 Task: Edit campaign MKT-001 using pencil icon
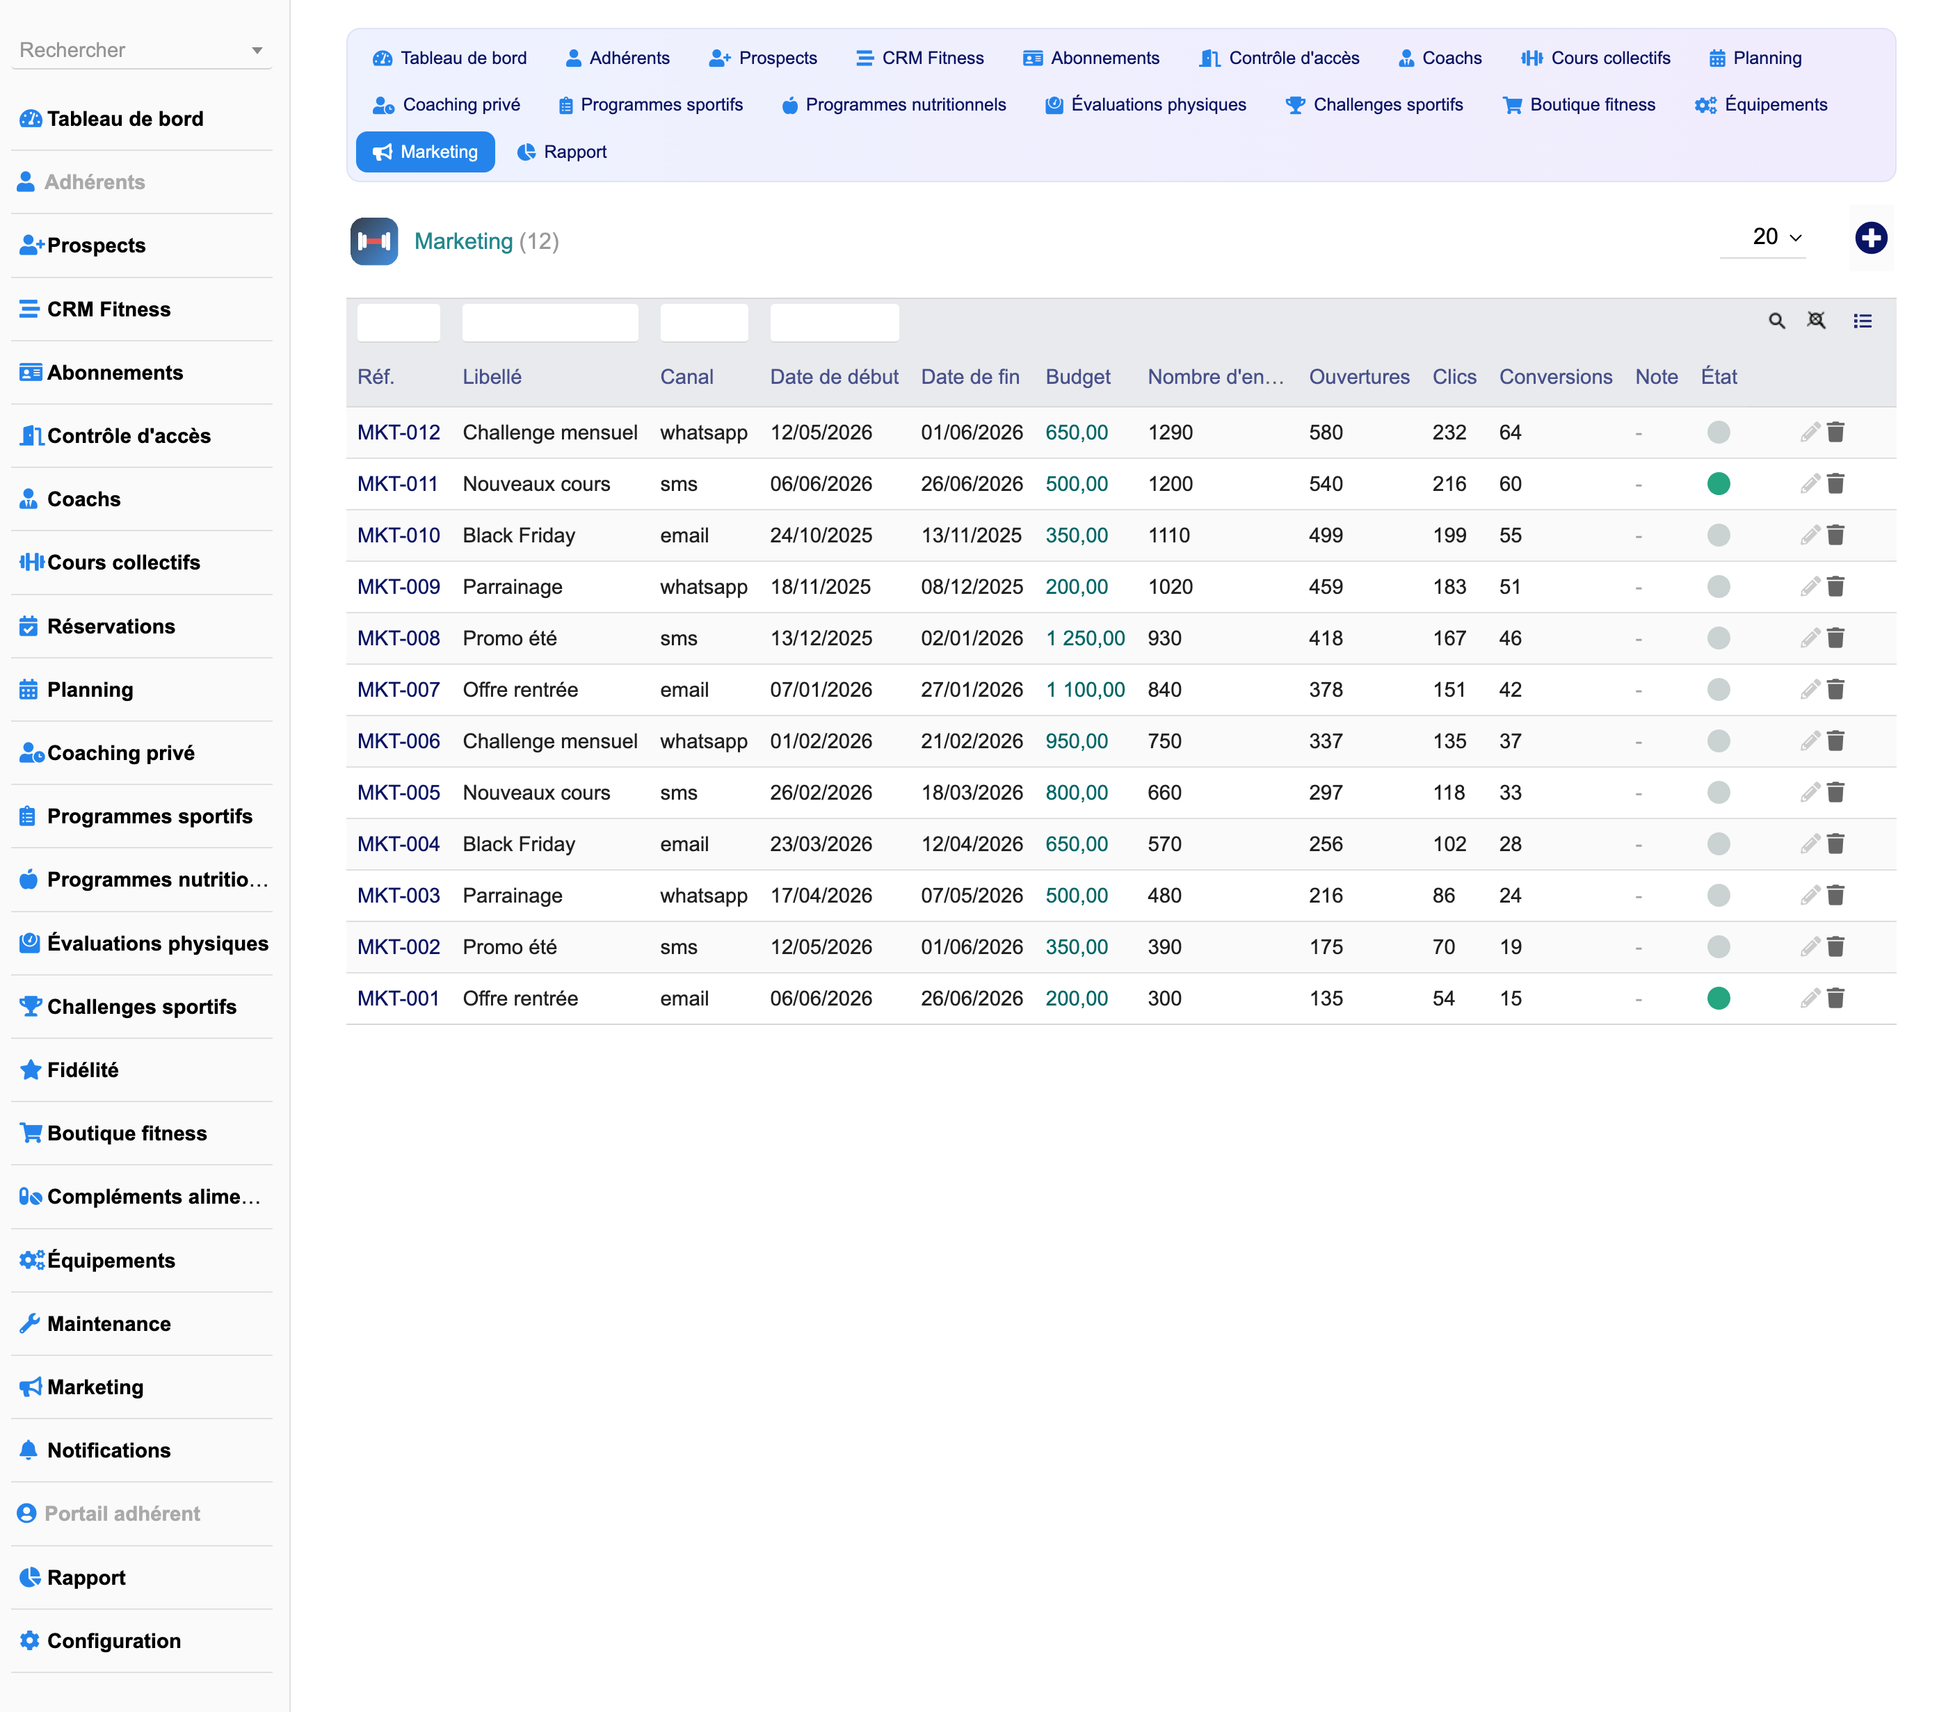1810,999
